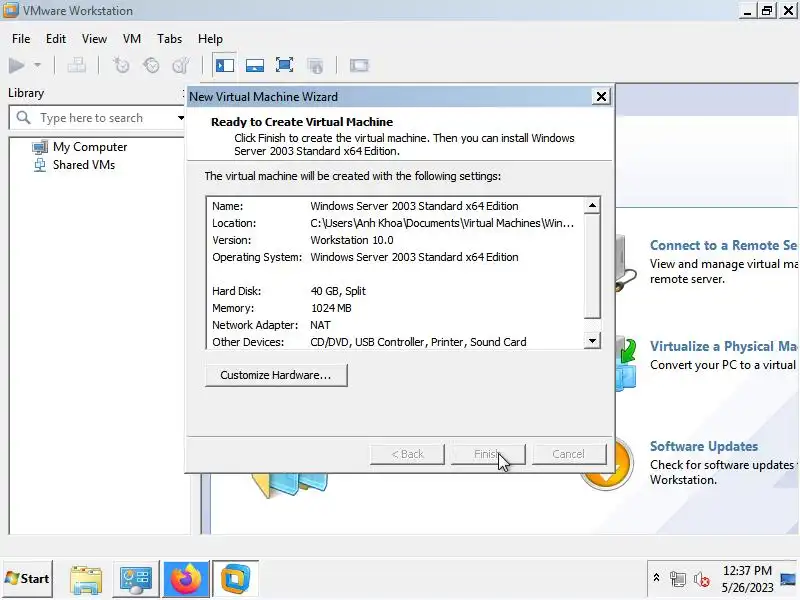This screenshot has height=600, width=800.
Task: Select the '40 GB, Split' hard disk value
Action: point(338,291)
